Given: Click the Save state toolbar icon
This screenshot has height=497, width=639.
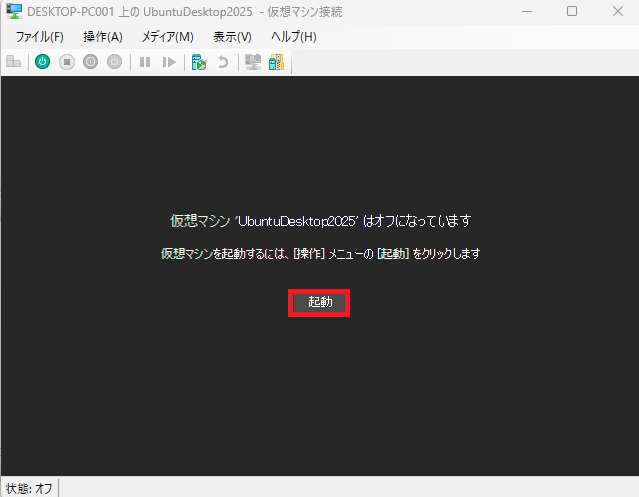Looking at the screenshot, I should pyautogui.click(x=115, y=62).
